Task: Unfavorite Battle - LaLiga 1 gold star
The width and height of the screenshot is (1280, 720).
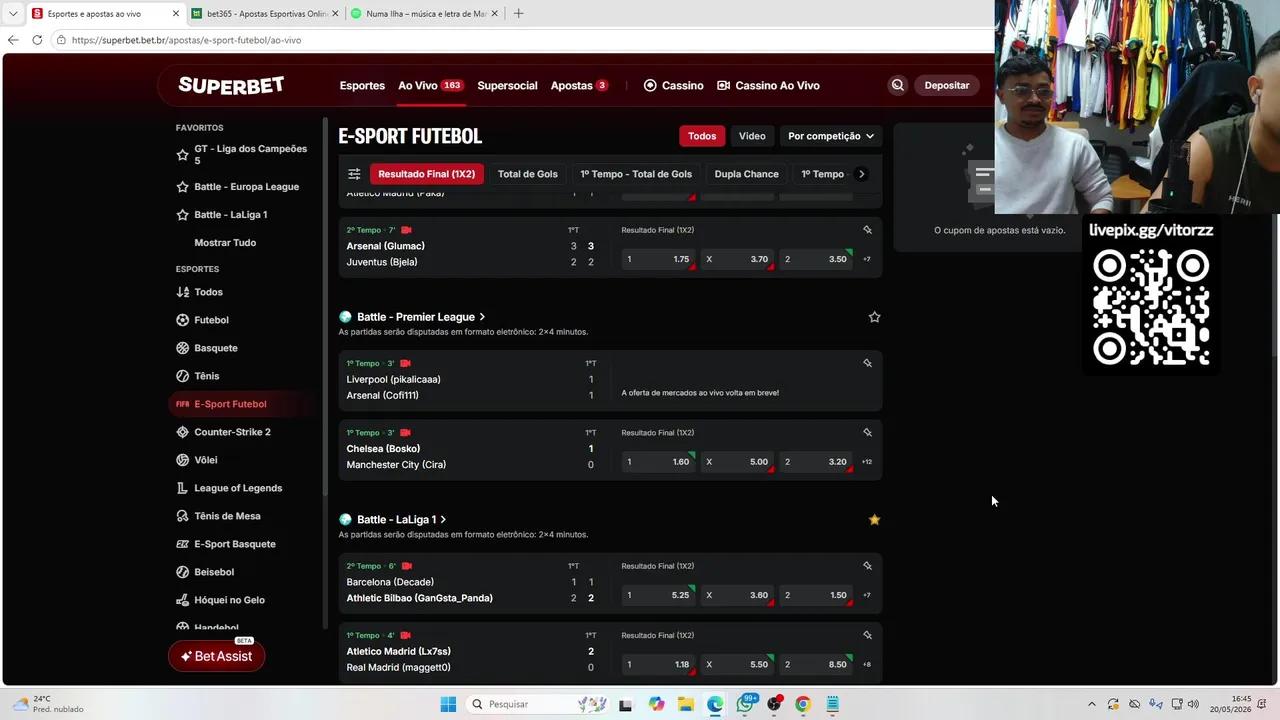Action: pyautogui.click(x=874, y=520)
